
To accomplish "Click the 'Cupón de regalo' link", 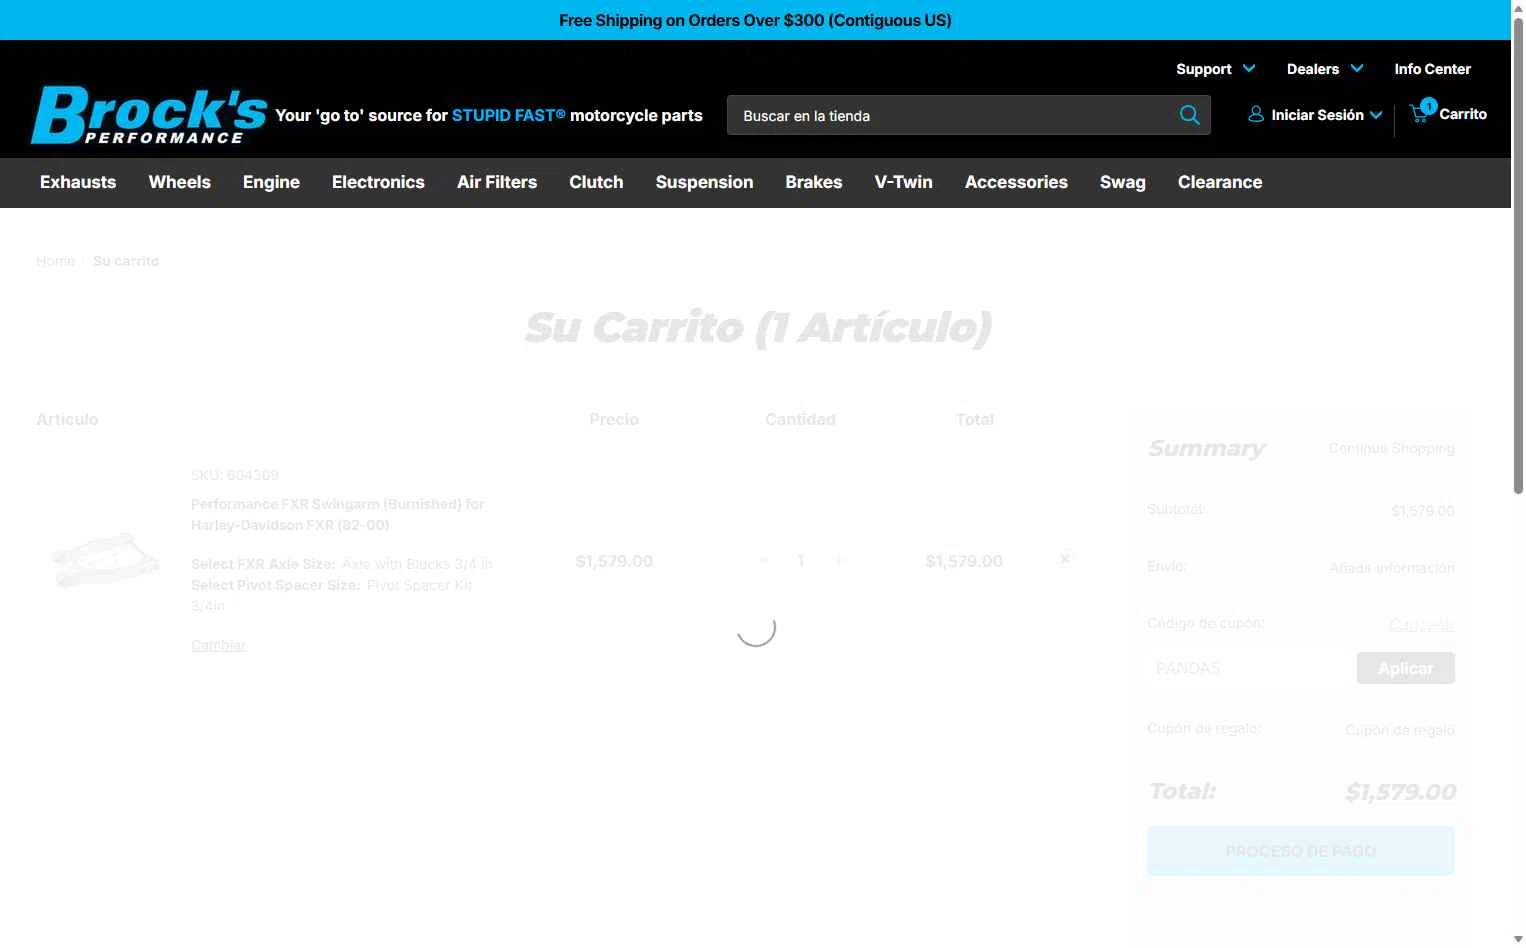I will (x=1400, y=730).
